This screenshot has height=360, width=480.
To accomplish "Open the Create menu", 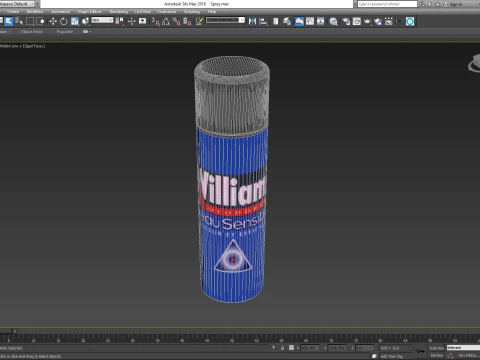I will click(13, 12).
